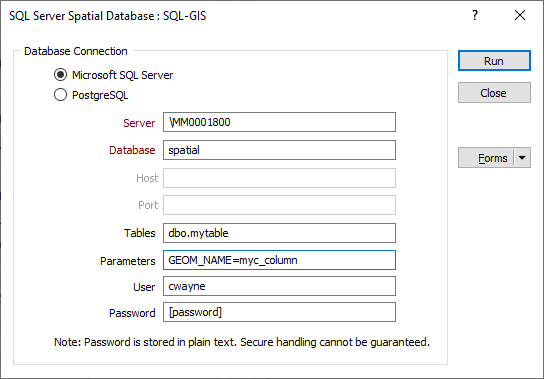Select the PostgreSQL radio button
The width and height of the screenshot is (544, 379).
tap(60, 95)
